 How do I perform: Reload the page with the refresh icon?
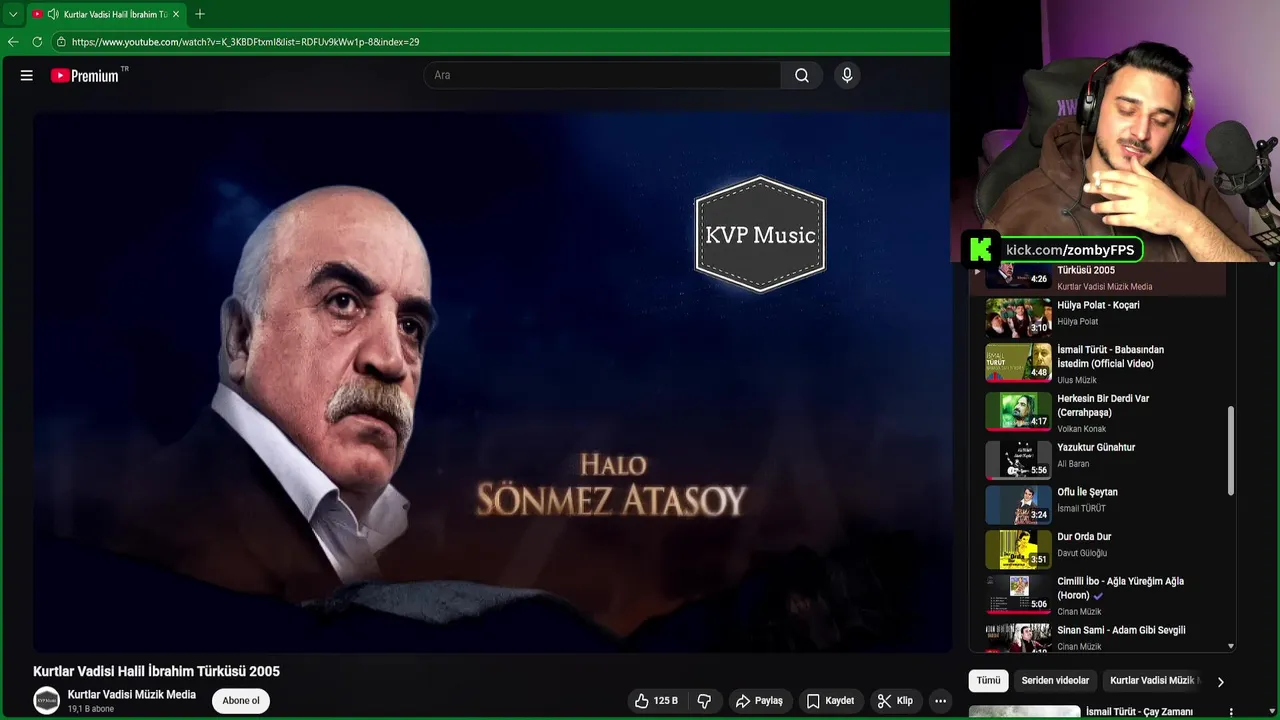37,42
